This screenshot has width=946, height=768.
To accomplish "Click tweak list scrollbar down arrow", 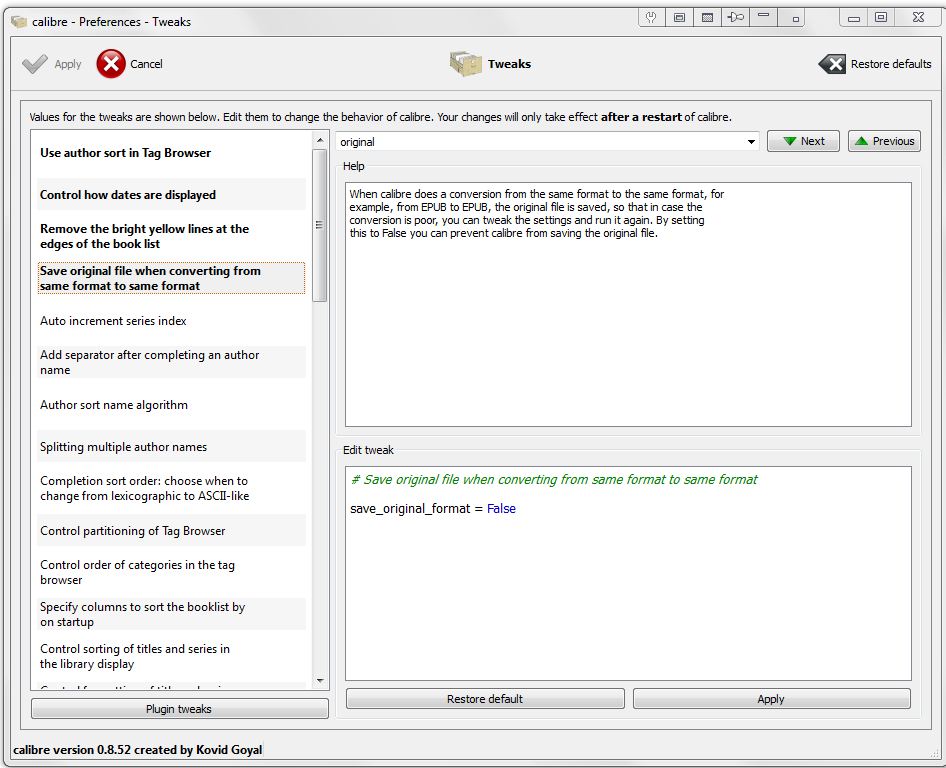I will (x=320, y=681).
